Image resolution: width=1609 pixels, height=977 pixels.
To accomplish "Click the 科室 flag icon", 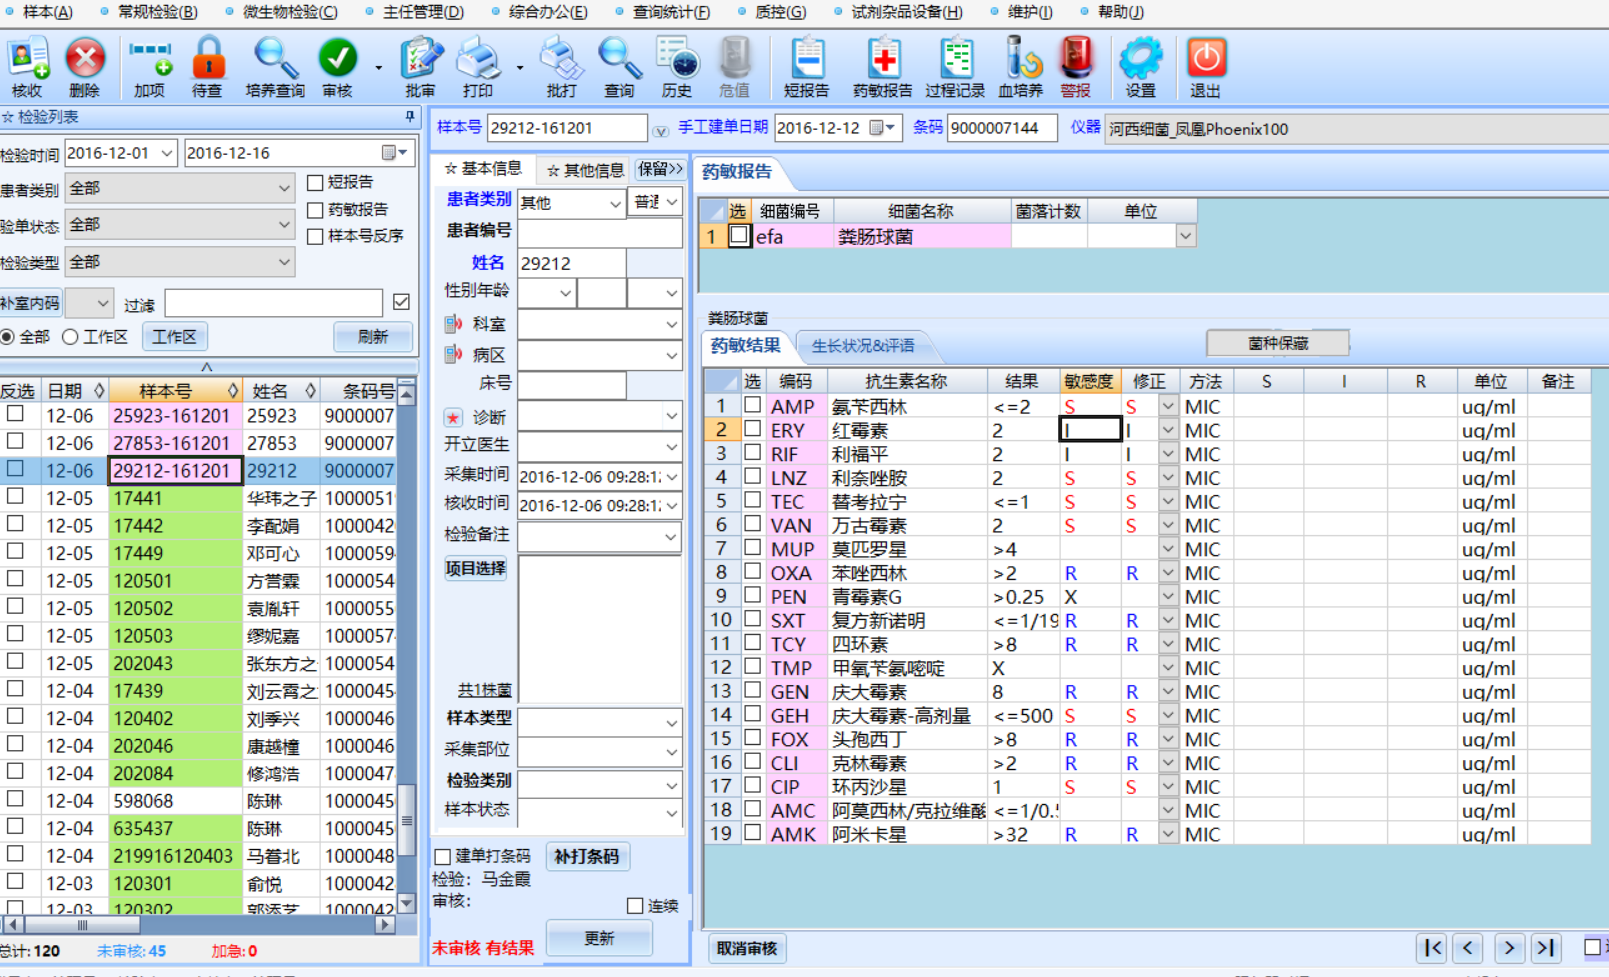I will [x=453, y=324].
